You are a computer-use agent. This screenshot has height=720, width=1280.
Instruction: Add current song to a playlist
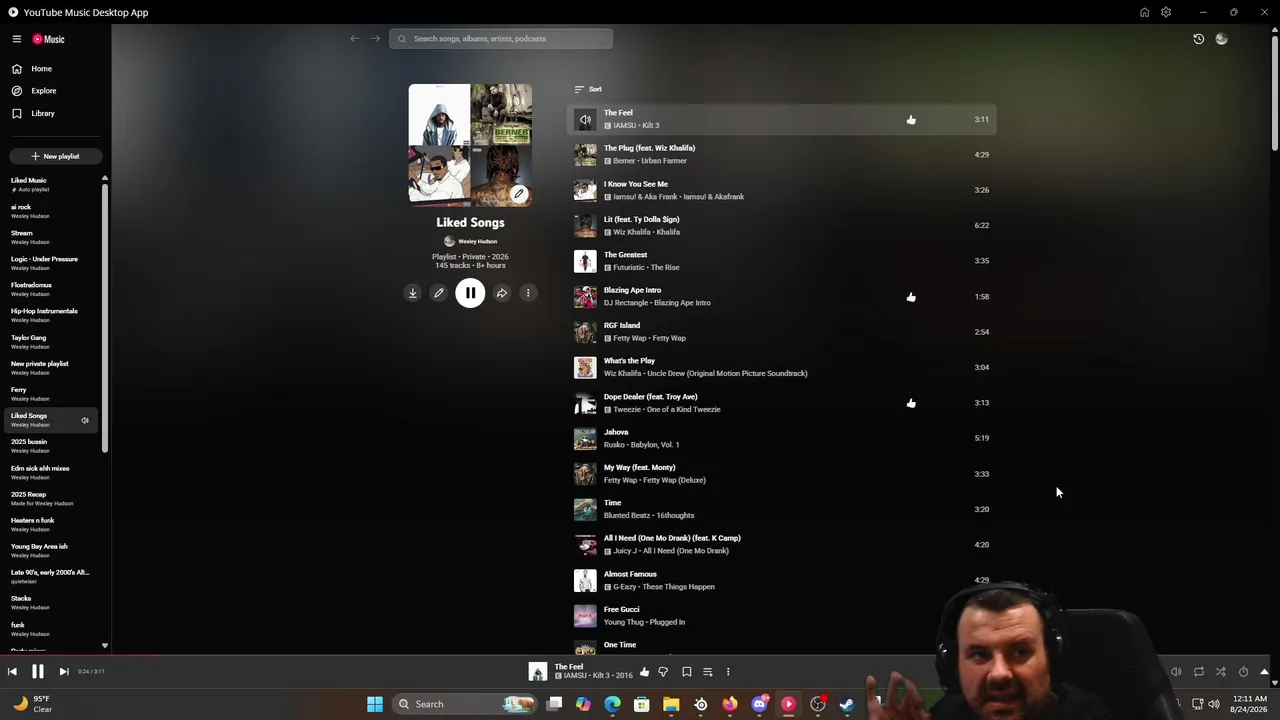click(x=707, y=672)
